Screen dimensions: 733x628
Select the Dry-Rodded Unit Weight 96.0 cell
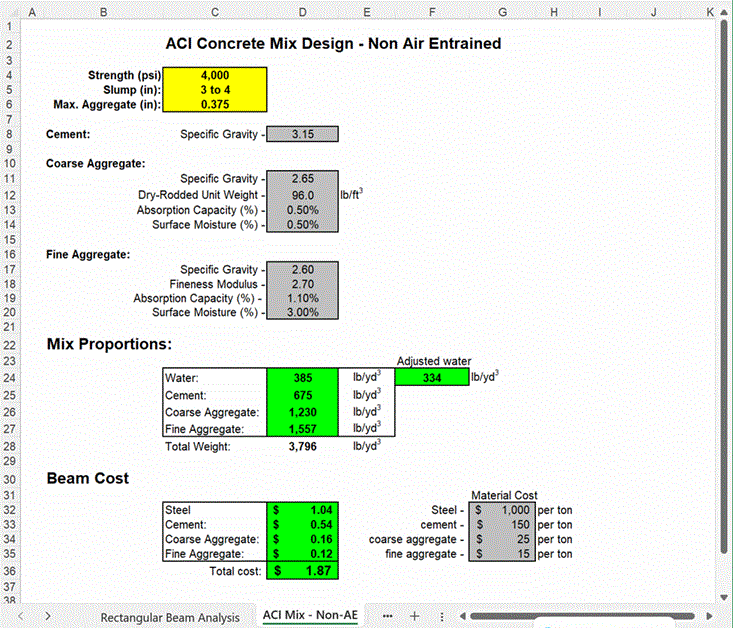(303, 195)
